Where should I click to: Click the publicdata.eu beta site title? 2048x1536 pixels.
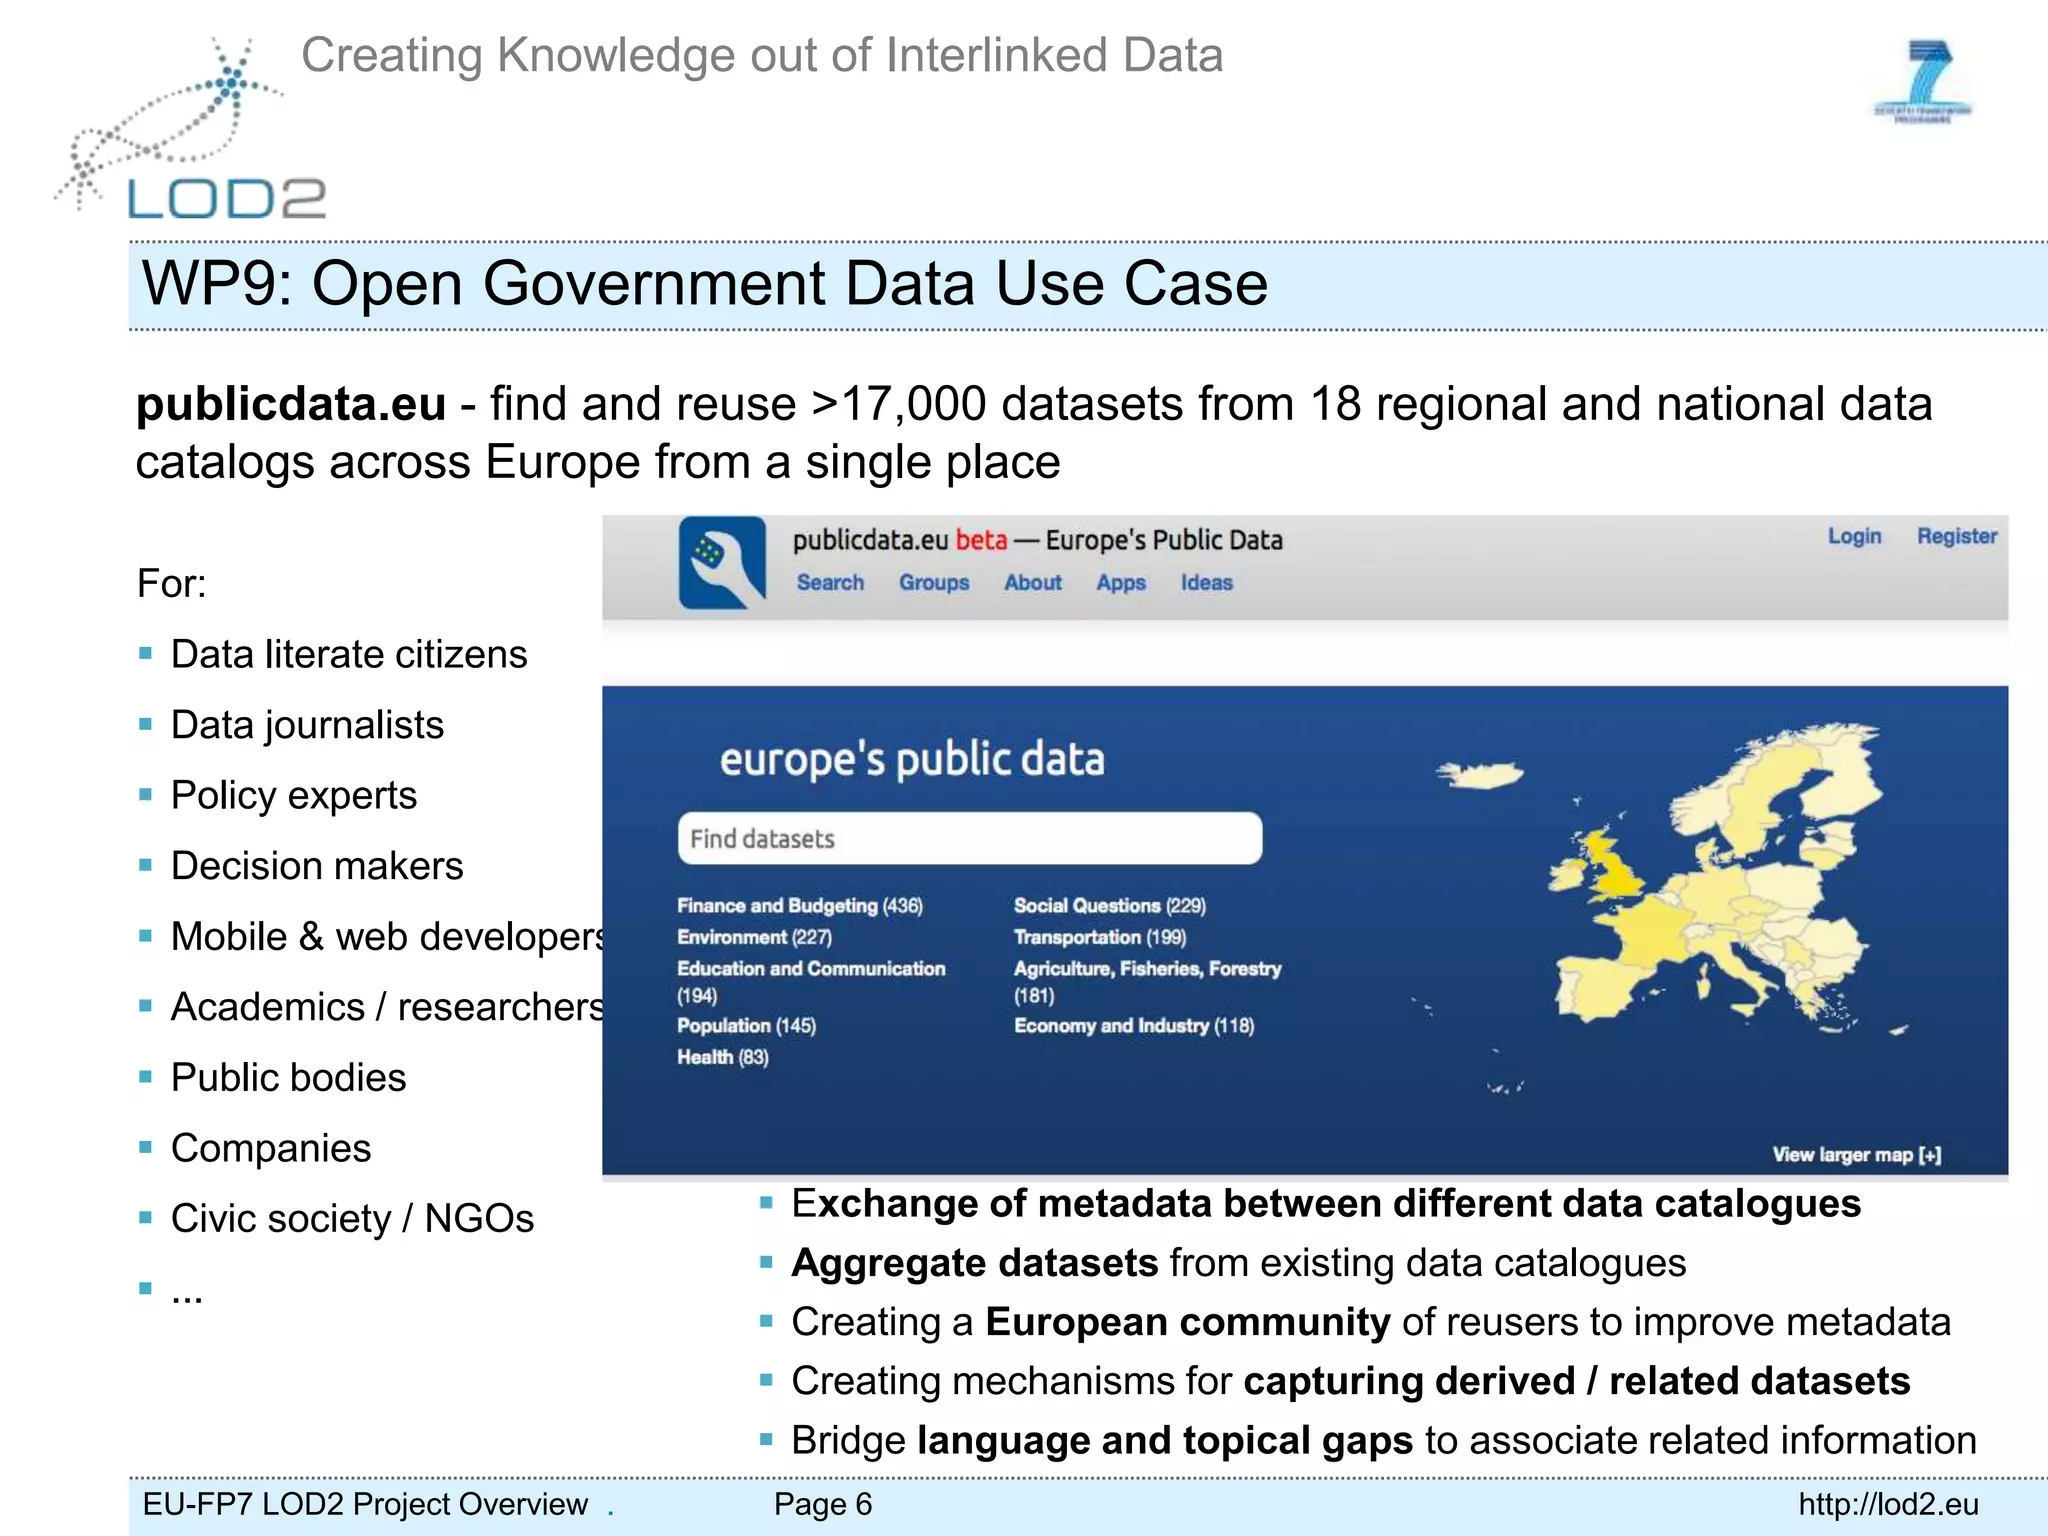tap(1037, 540)
